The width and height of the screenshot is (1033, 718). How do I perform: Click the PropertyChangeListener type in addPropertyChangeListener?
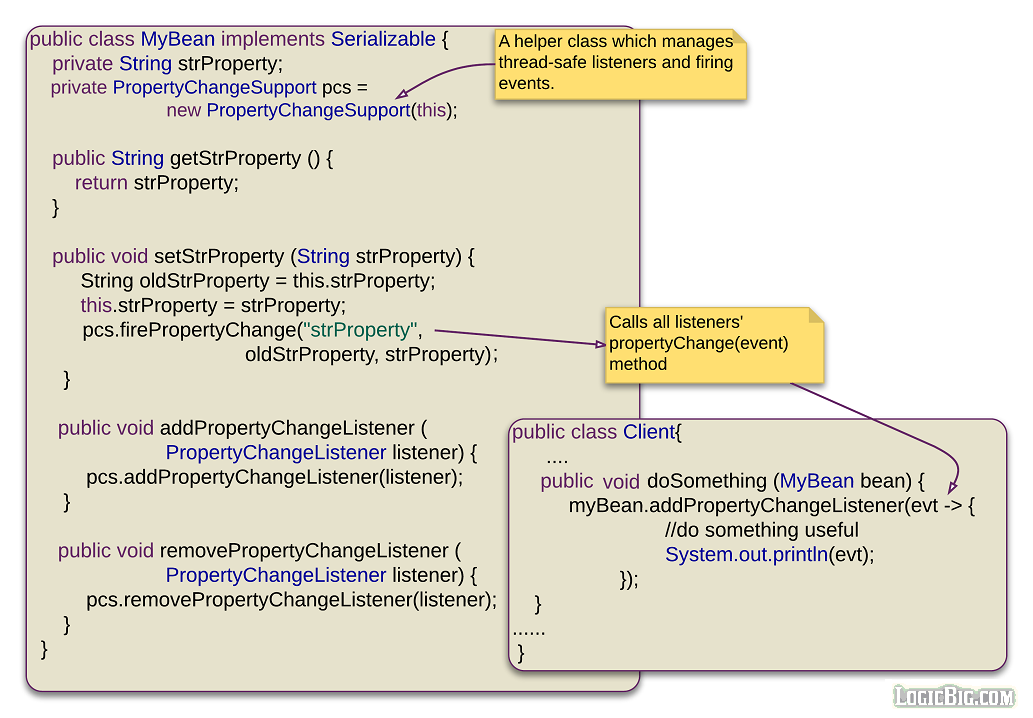coord(275,453)
